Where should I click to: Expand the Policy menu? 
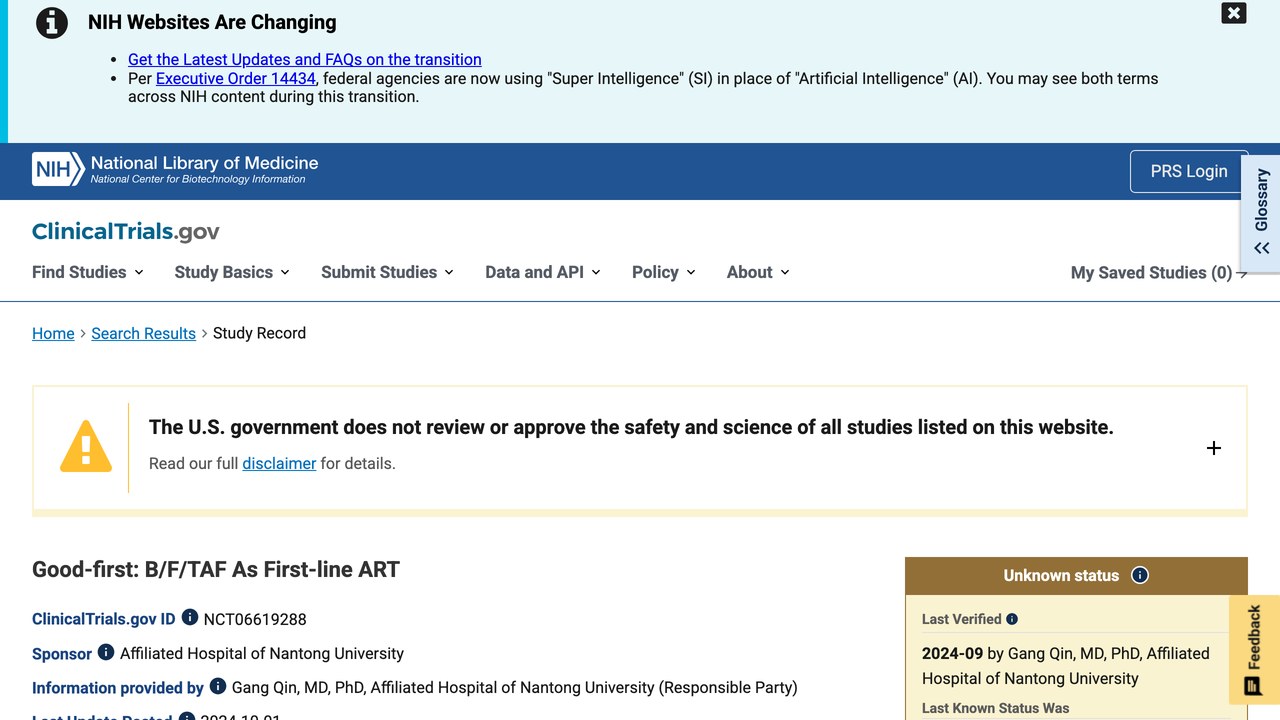[664, 272]
